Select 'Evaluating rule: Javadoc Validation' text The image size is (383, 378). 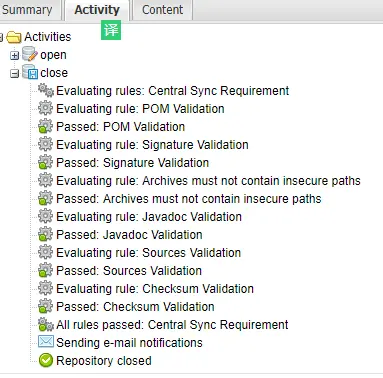[149, 217]
